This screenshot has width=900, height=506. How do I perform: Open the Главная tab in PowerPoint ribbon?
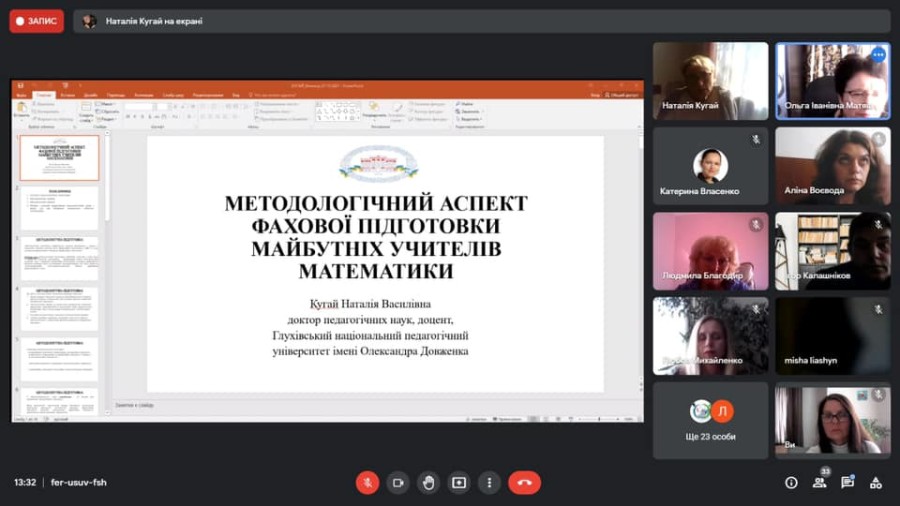tap(44, 95)
